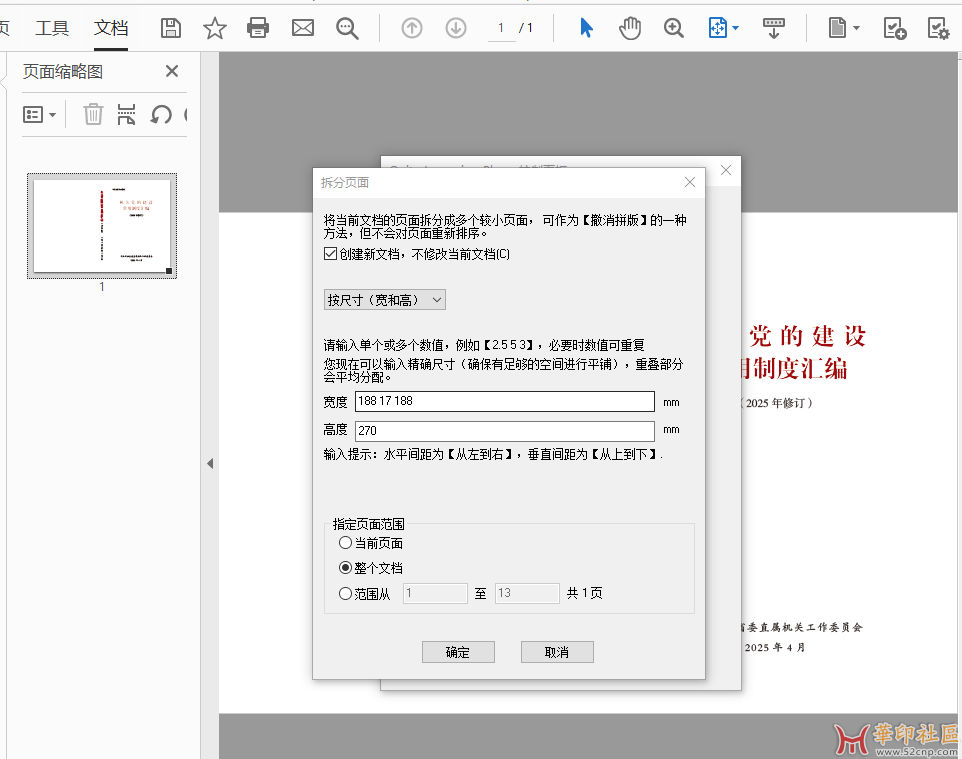Viewport: 962px width, 759px height.
Task: Select the page 1 thumbnail
Action: pos(102,227)
